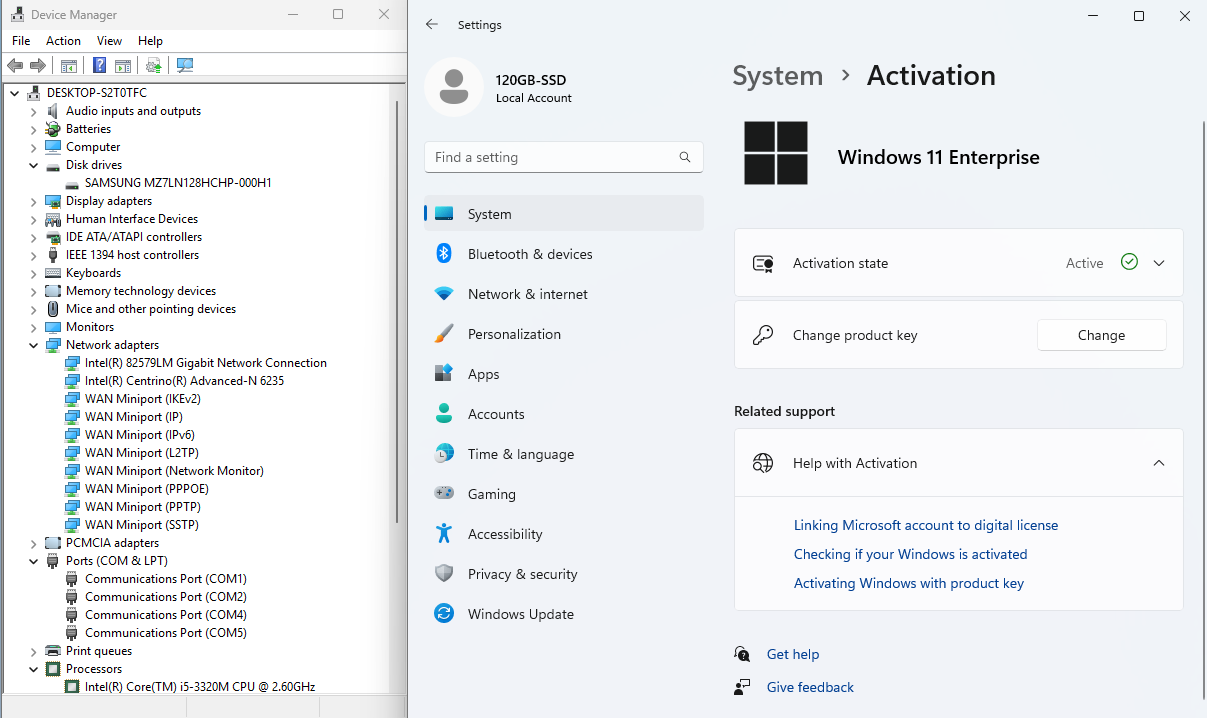Click Scan for hardware changes toolbar icon
This screenshot has width=1207, height=718.
(x=184, y=65)
